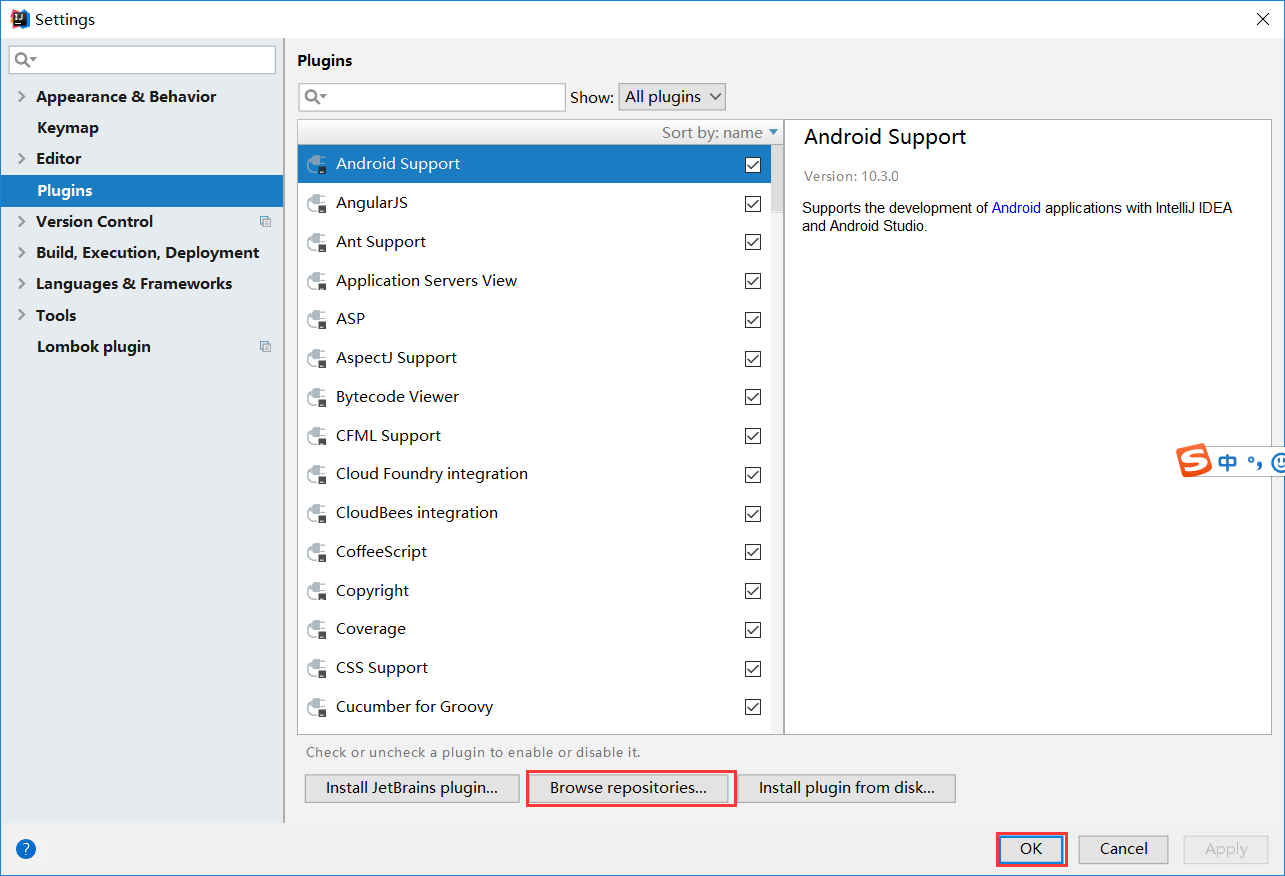Expand the Tools settings node

coord(22,316)
